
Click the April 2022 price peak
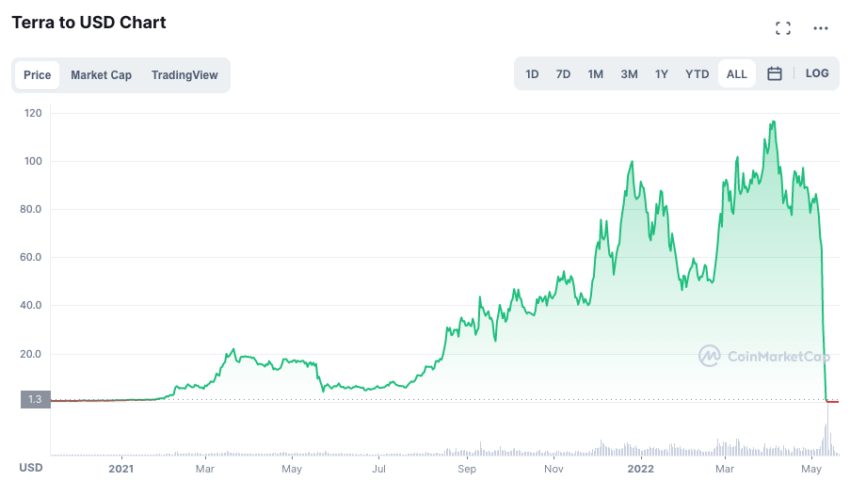point(773,121)
